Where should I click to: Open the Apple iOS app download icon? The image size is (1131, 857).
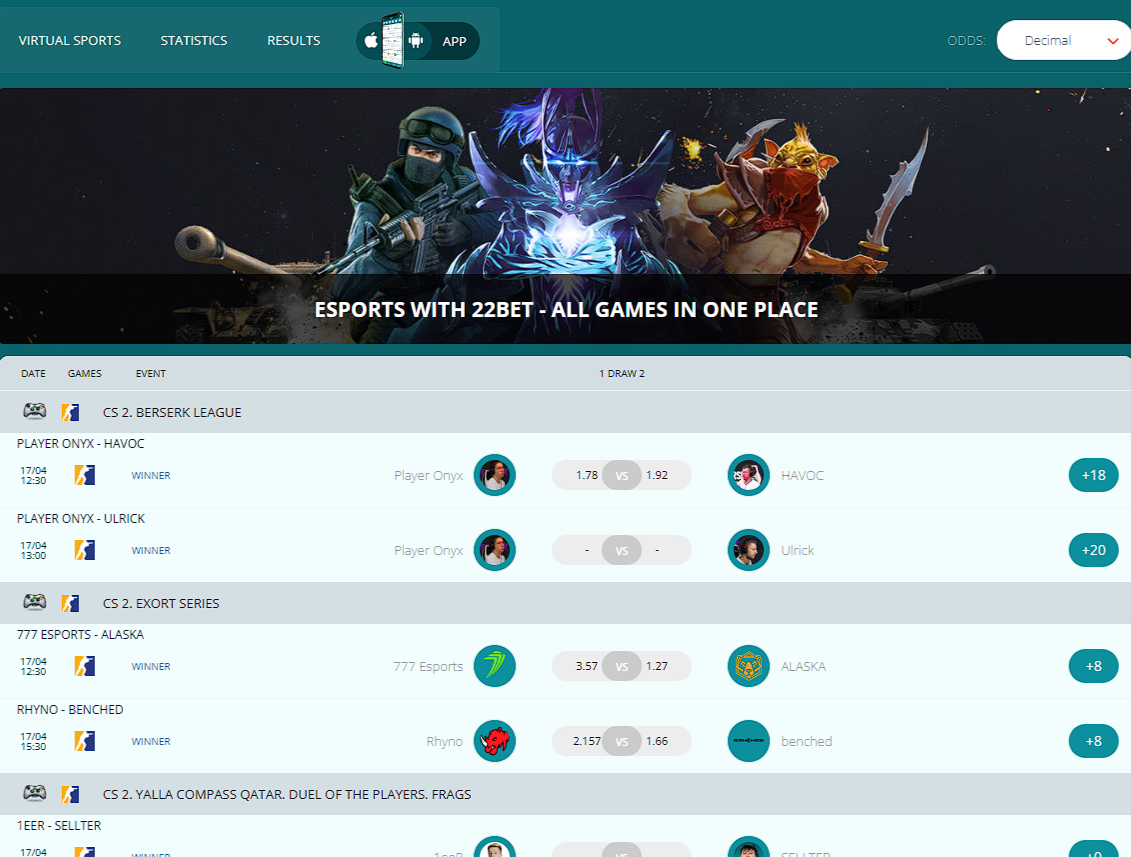371,40
